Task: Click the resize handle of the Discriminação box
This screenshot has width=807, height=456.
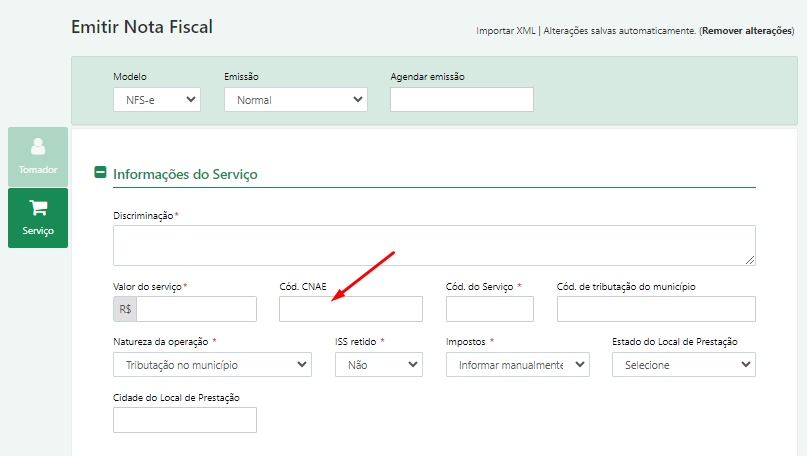Action: pyautogui.click(x=750, y=260)
